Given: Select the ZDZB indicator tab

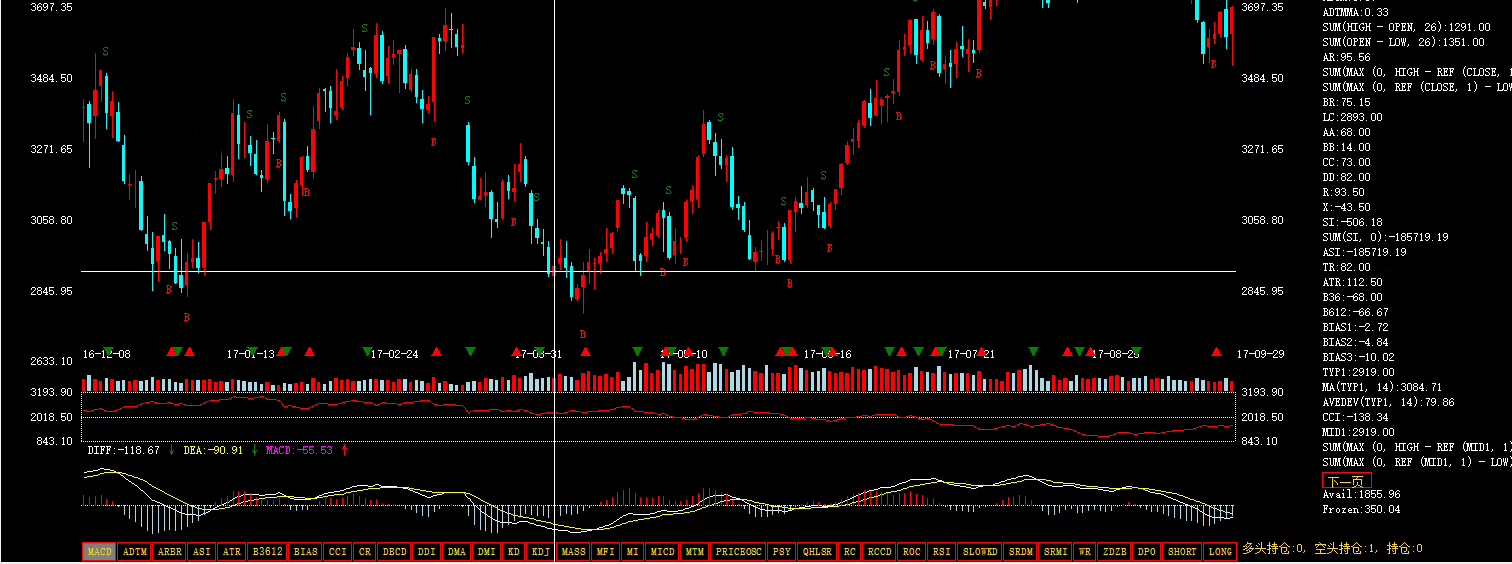Looking at the screenshot, I should coord(1115,552).
